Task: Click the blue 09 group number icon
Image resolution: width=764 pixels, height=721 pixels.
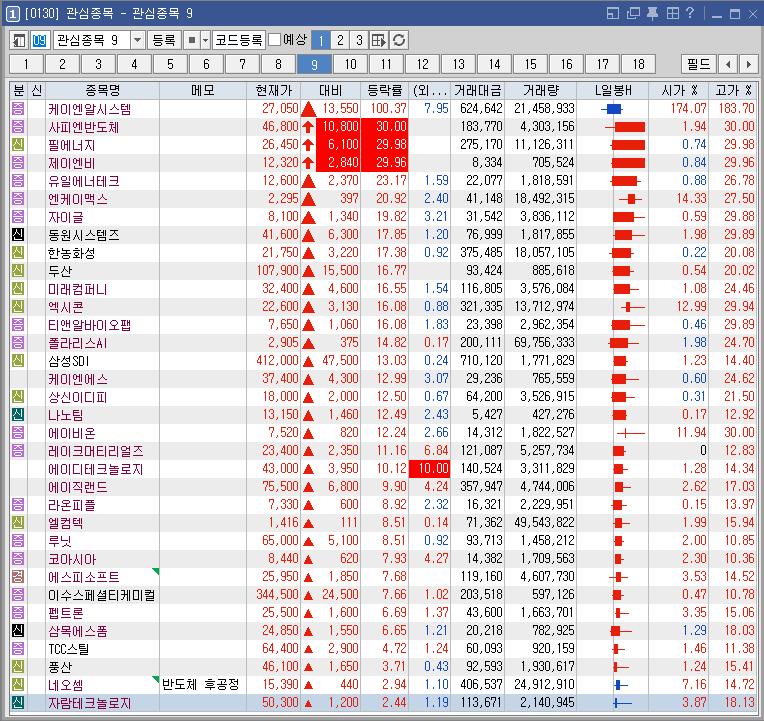Action: (x=39, y=40)
